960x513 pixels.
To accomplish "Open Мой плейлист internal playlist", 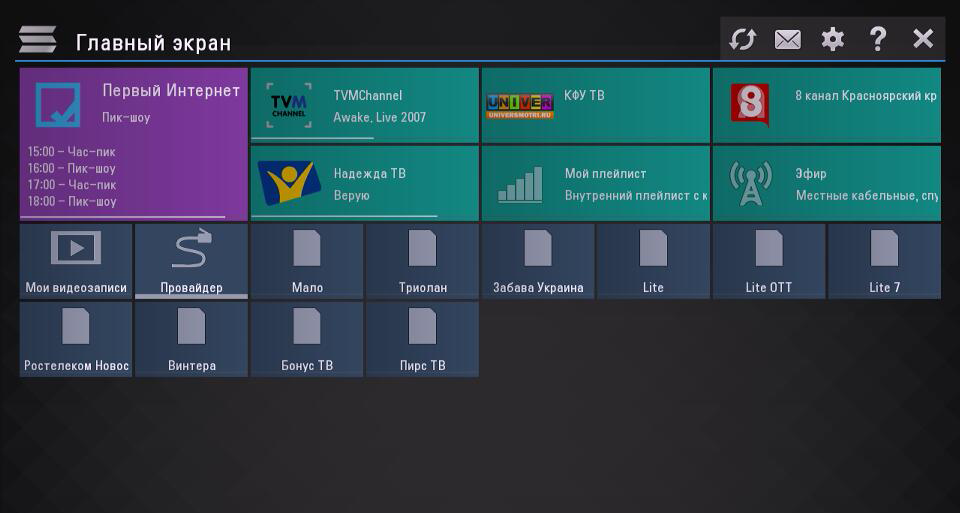I will coord(595,183).
